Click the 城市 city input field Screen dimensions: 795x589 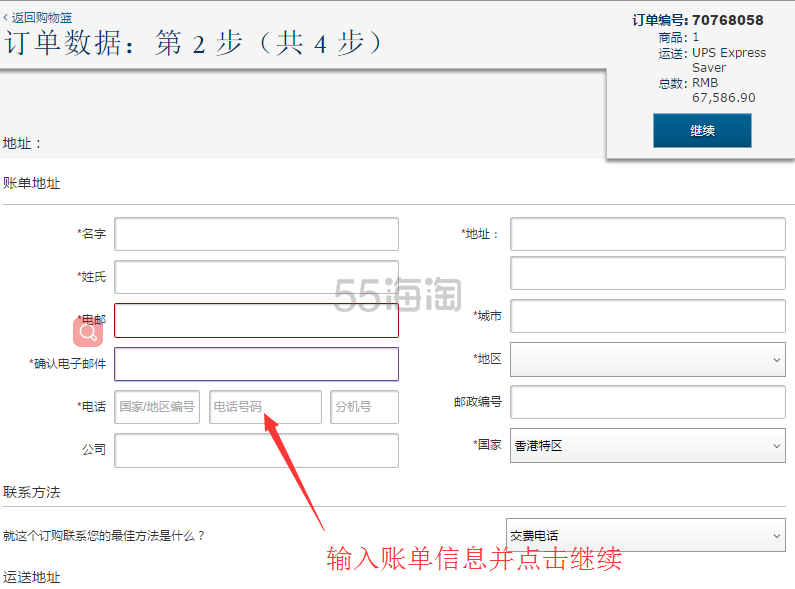tap(648, 316)
